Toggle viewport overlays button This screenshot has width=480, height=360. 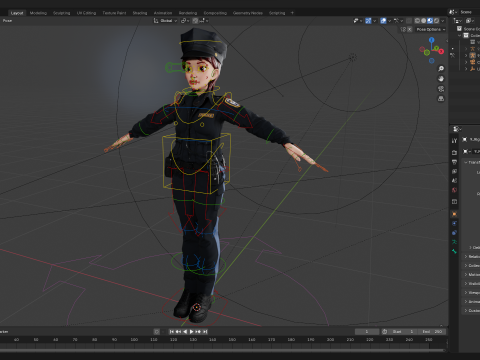coord(383,21)
